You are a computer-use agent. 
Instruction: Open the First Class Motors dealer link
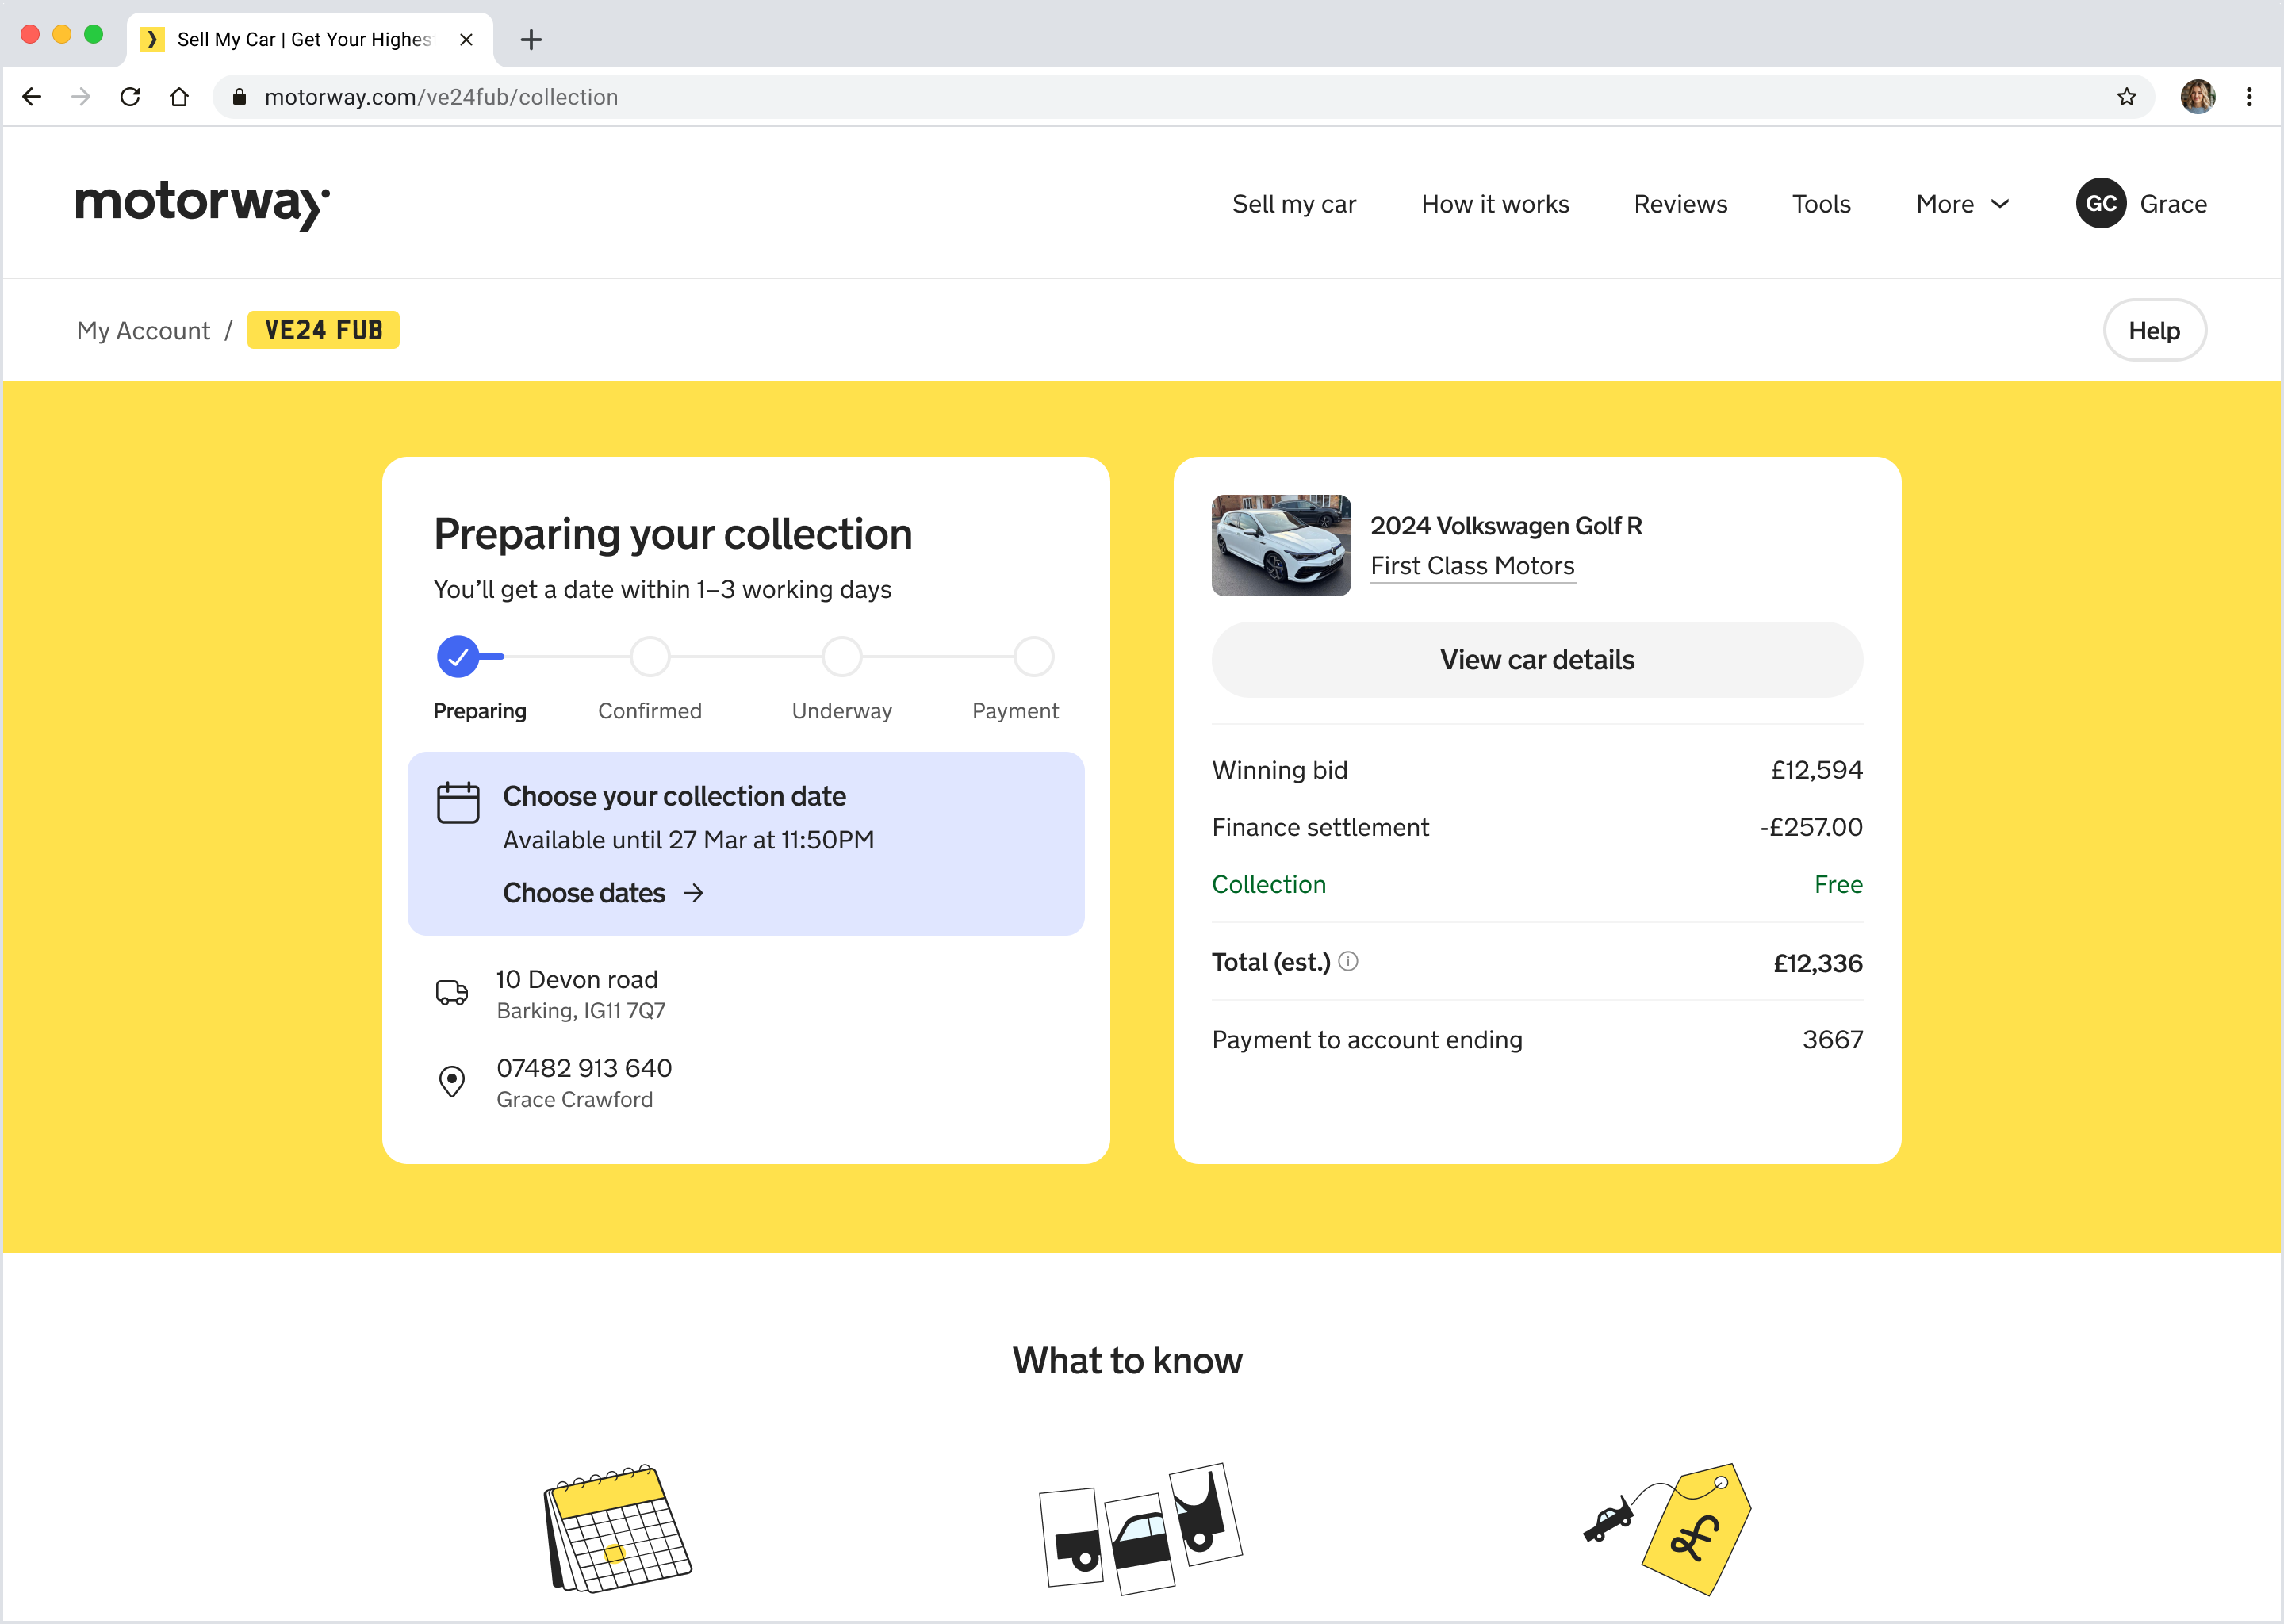point(1472,566)
